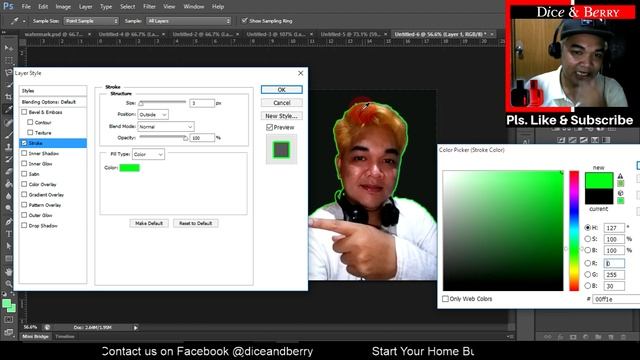The image size is (640, 360).
Task: Open the Window menu
Action: pyautogui.click(x=193, y=7)
